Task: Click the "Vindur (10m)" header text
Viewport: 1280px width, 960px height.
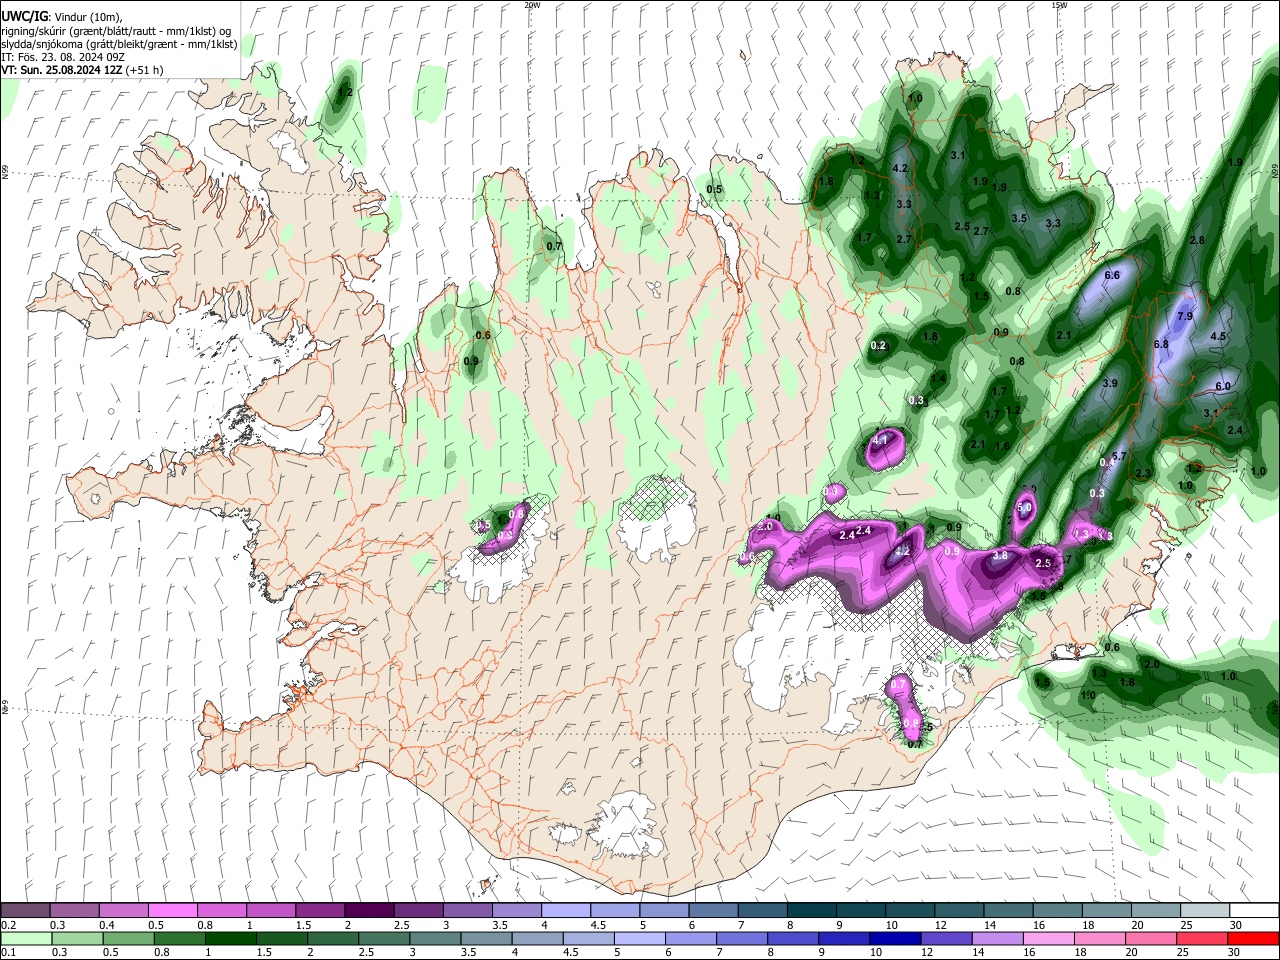Action: coord(88,16)
